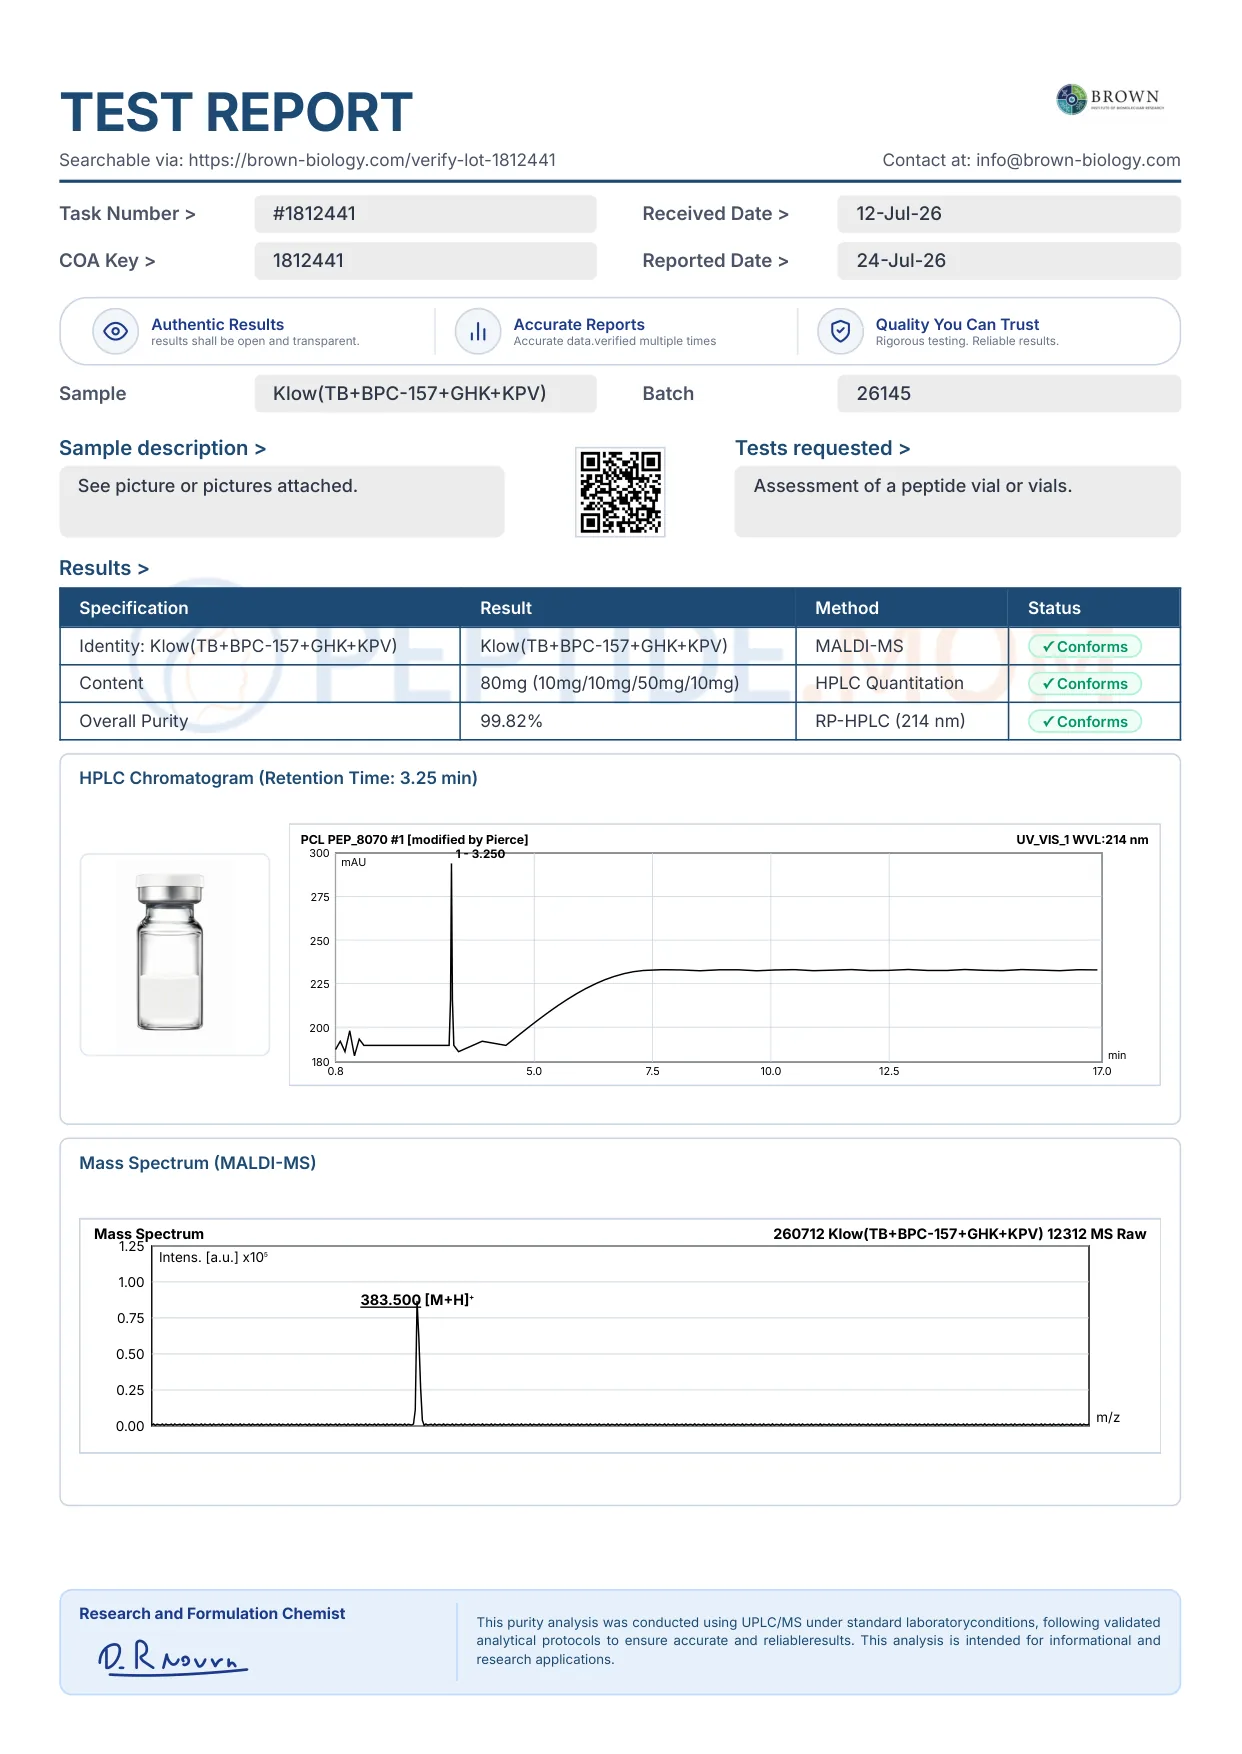Click the RP-HPLC (214 nm) method cell

tap(901, 721)
